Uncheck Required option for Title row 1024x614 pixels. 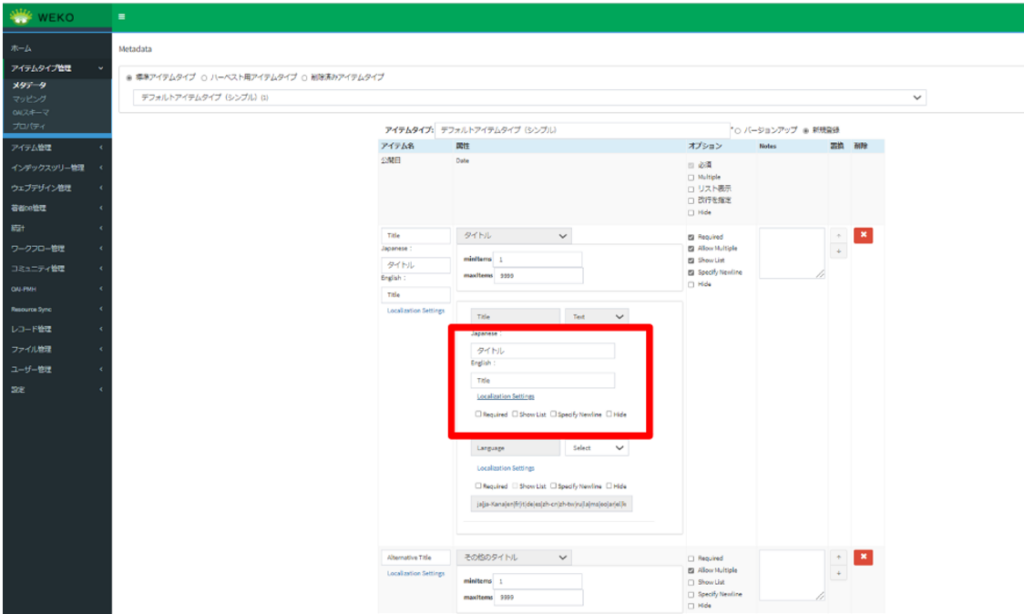tap(691, 237)
